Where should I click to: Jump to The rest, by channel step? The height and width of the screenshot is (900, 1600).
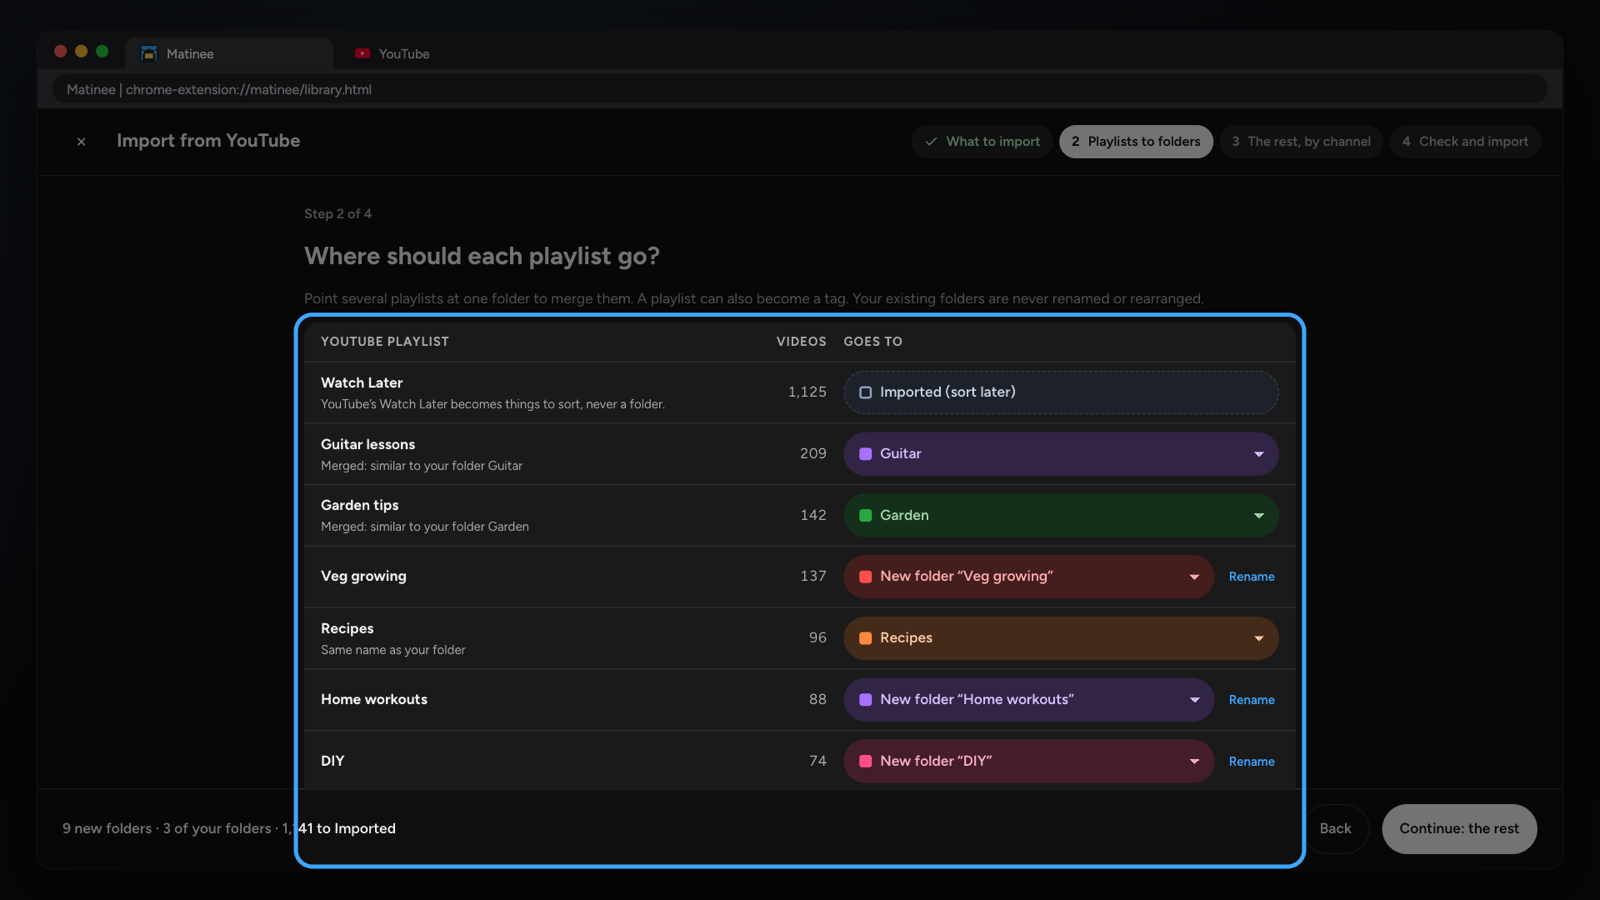(x=1301, y=142)
